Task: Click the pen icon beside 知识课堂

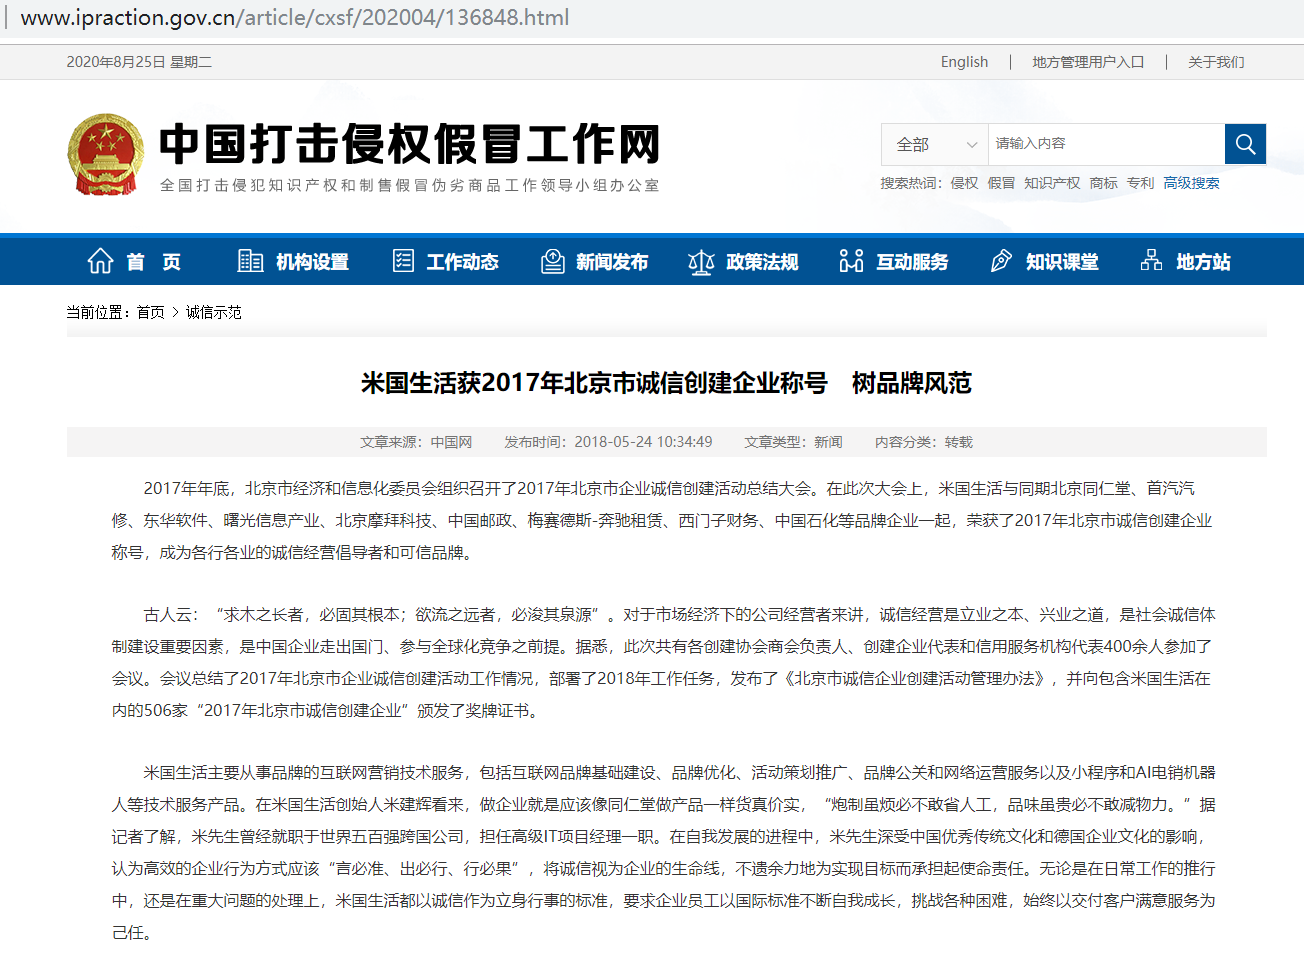Action: (1001, 261)
